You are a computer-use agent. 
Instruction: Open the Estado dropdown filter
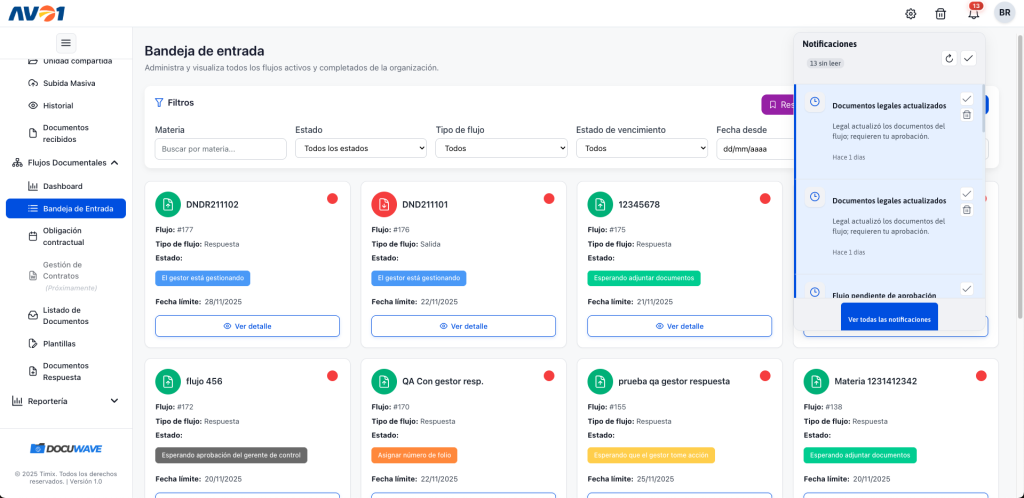pyautogui.click(x=361, y=148)
